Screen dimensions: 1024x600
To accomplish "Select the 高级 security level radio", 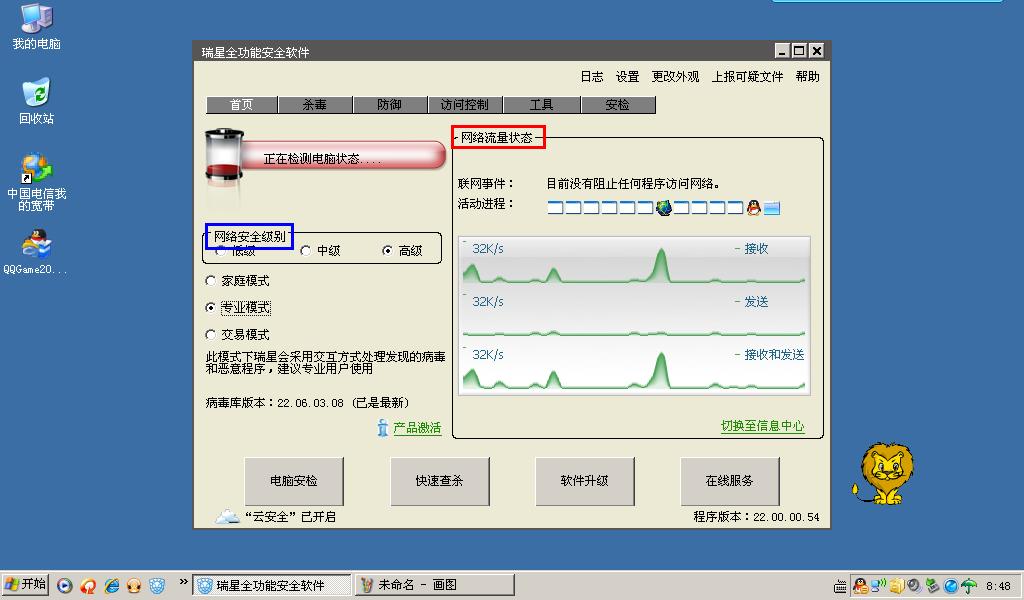I will point(387,251).
